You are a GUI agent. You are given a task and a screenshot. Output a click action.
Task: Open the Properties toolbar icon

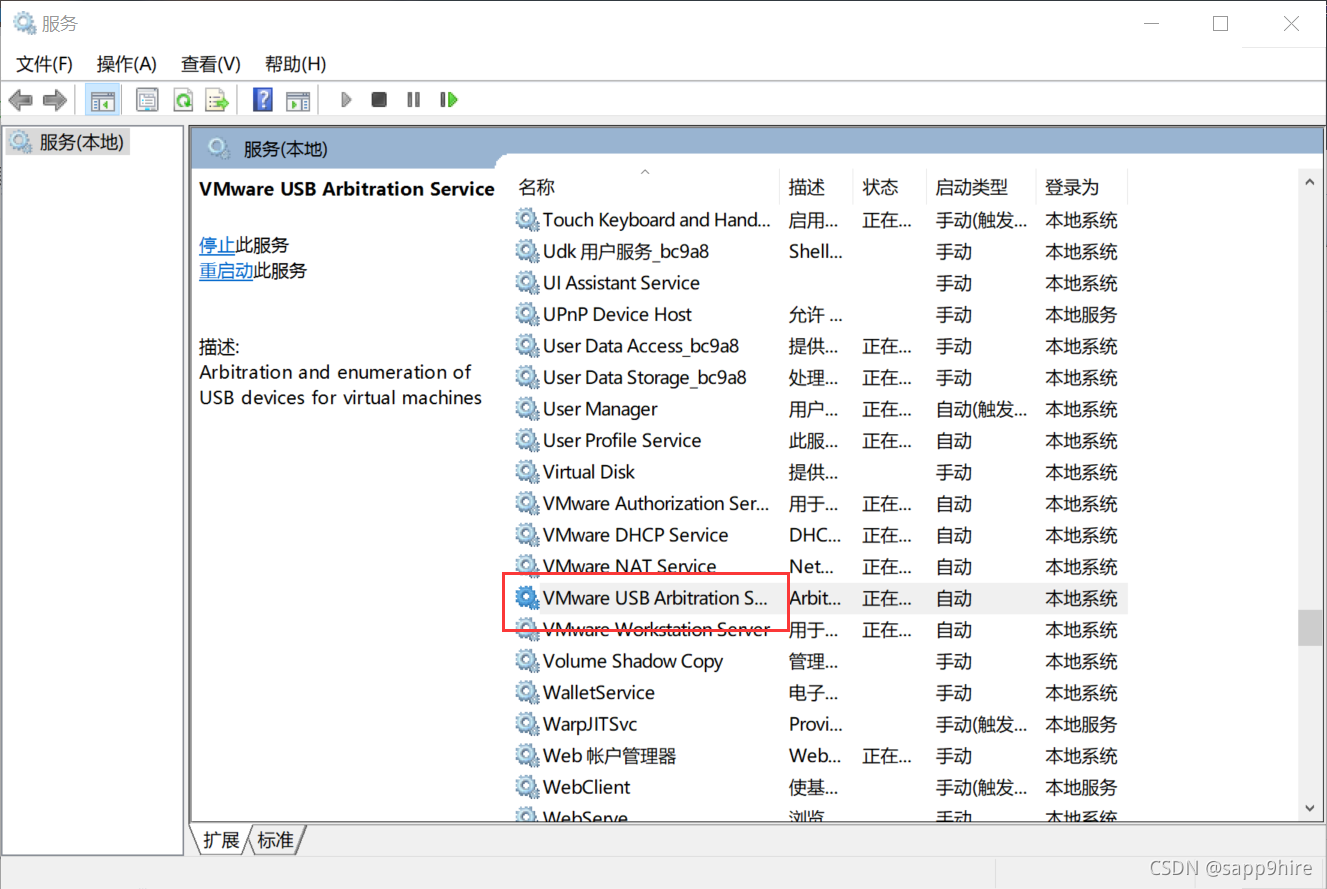tap(148, 100)
